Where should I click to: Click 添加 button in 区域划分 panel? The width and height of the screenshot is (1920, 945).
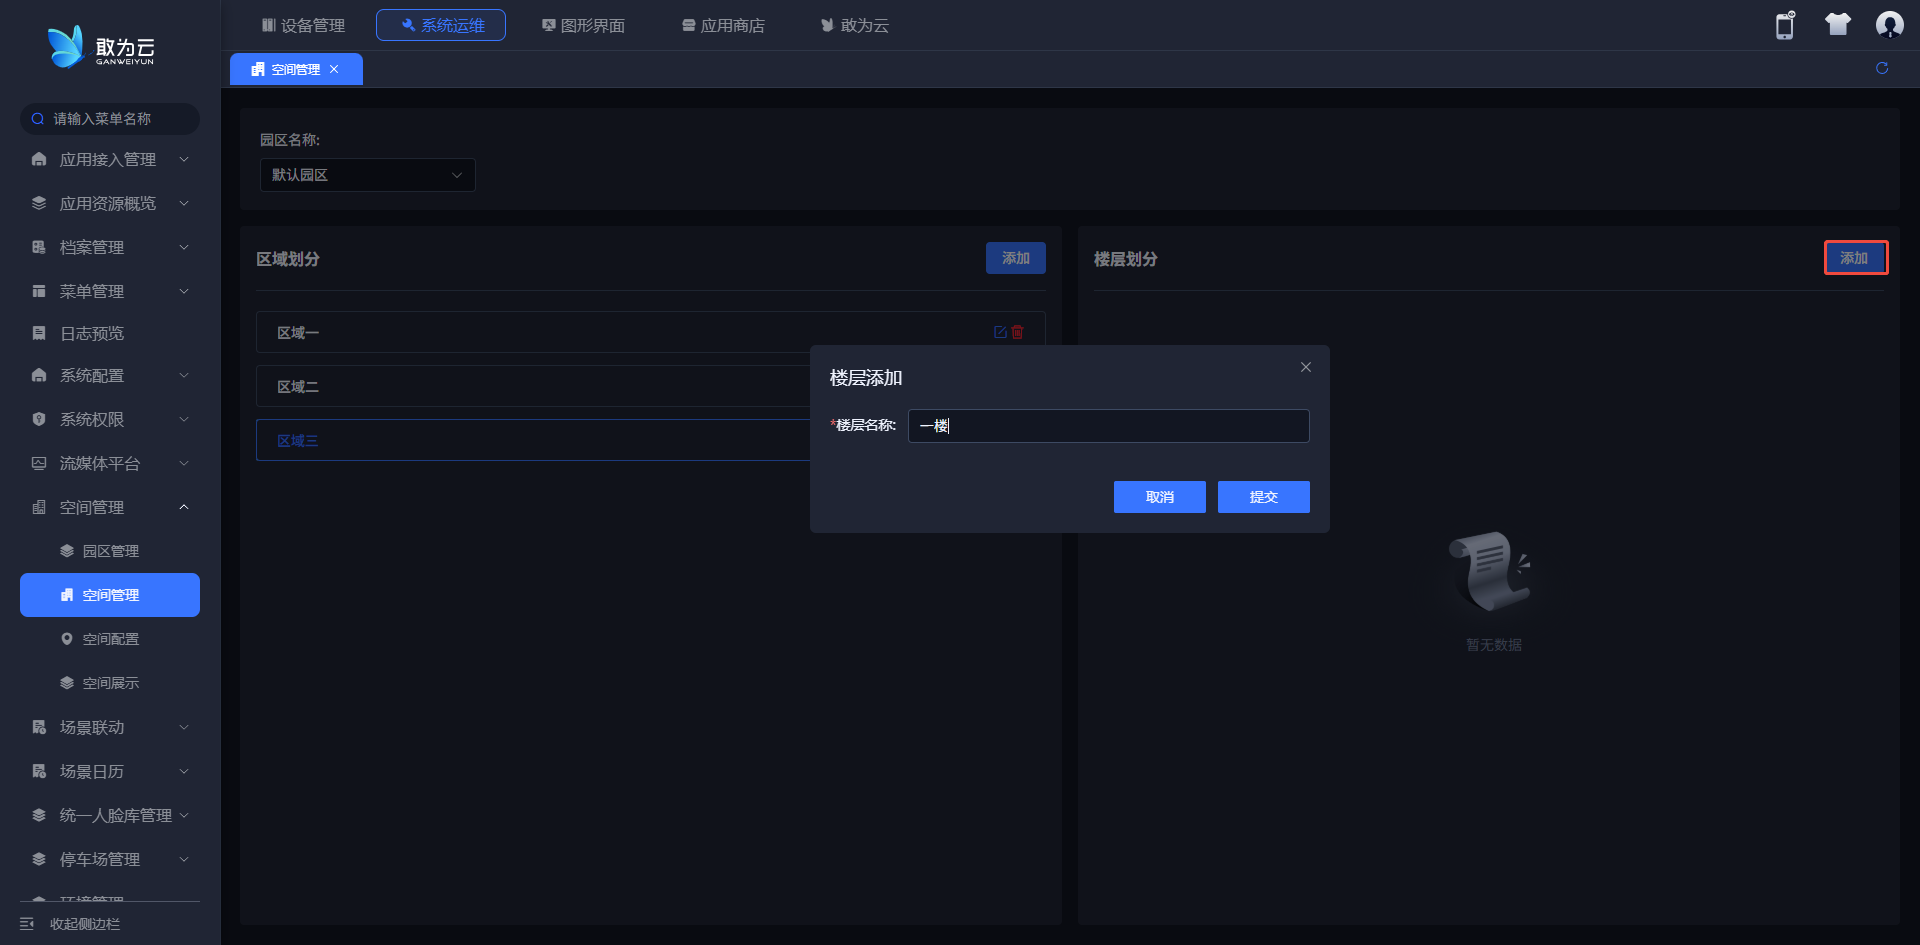click(x=1015, y=258)
